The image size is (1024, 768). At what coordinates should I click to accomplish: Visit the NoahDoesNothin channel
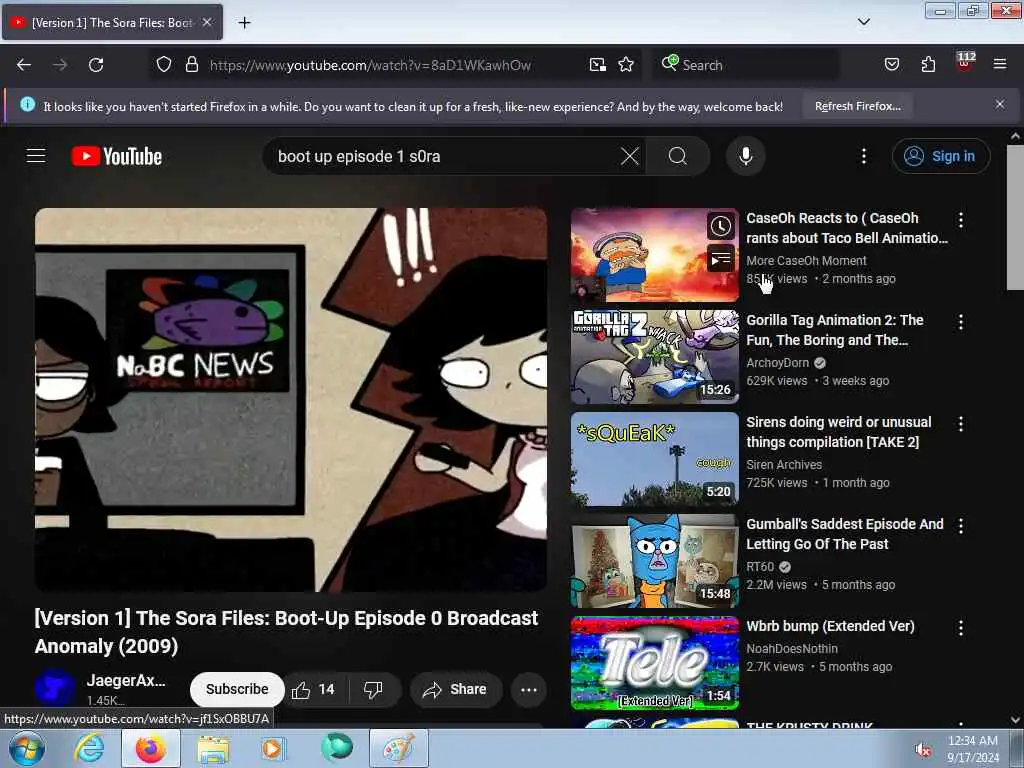(792, 648)
